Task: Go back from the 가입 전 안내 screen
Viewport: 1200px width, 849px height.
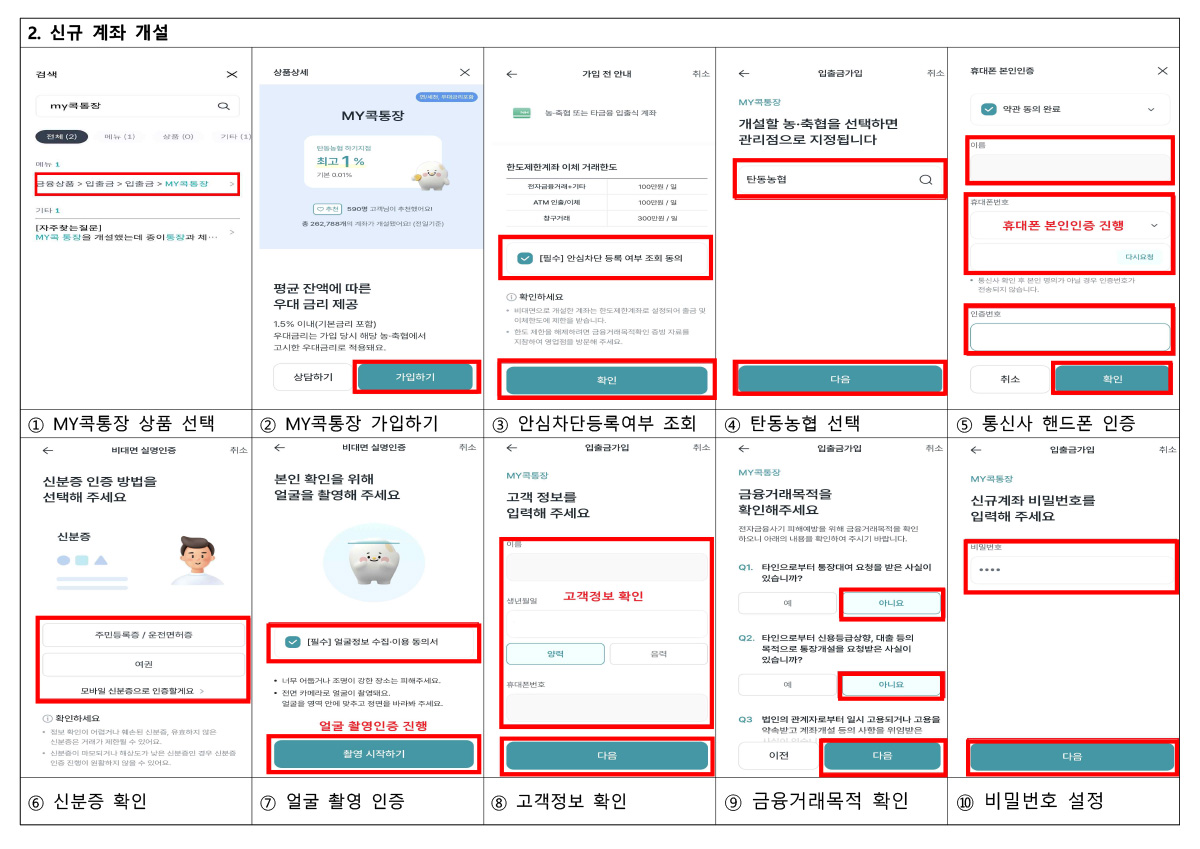Action: click(x=512, y=74)
